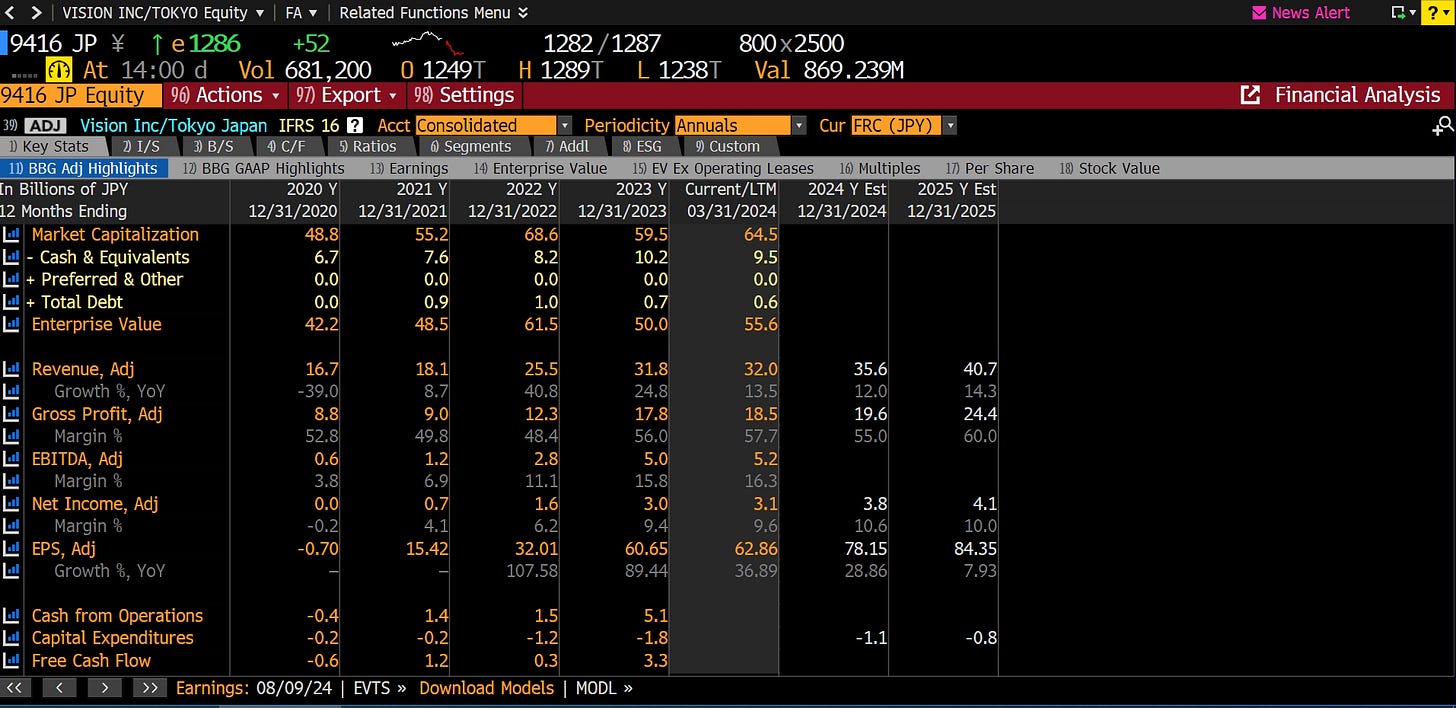1456x708 pixels.
Task: Click the IFRS 16 help question mark icon
Action: pyautogui.click(x=354, y=125)
